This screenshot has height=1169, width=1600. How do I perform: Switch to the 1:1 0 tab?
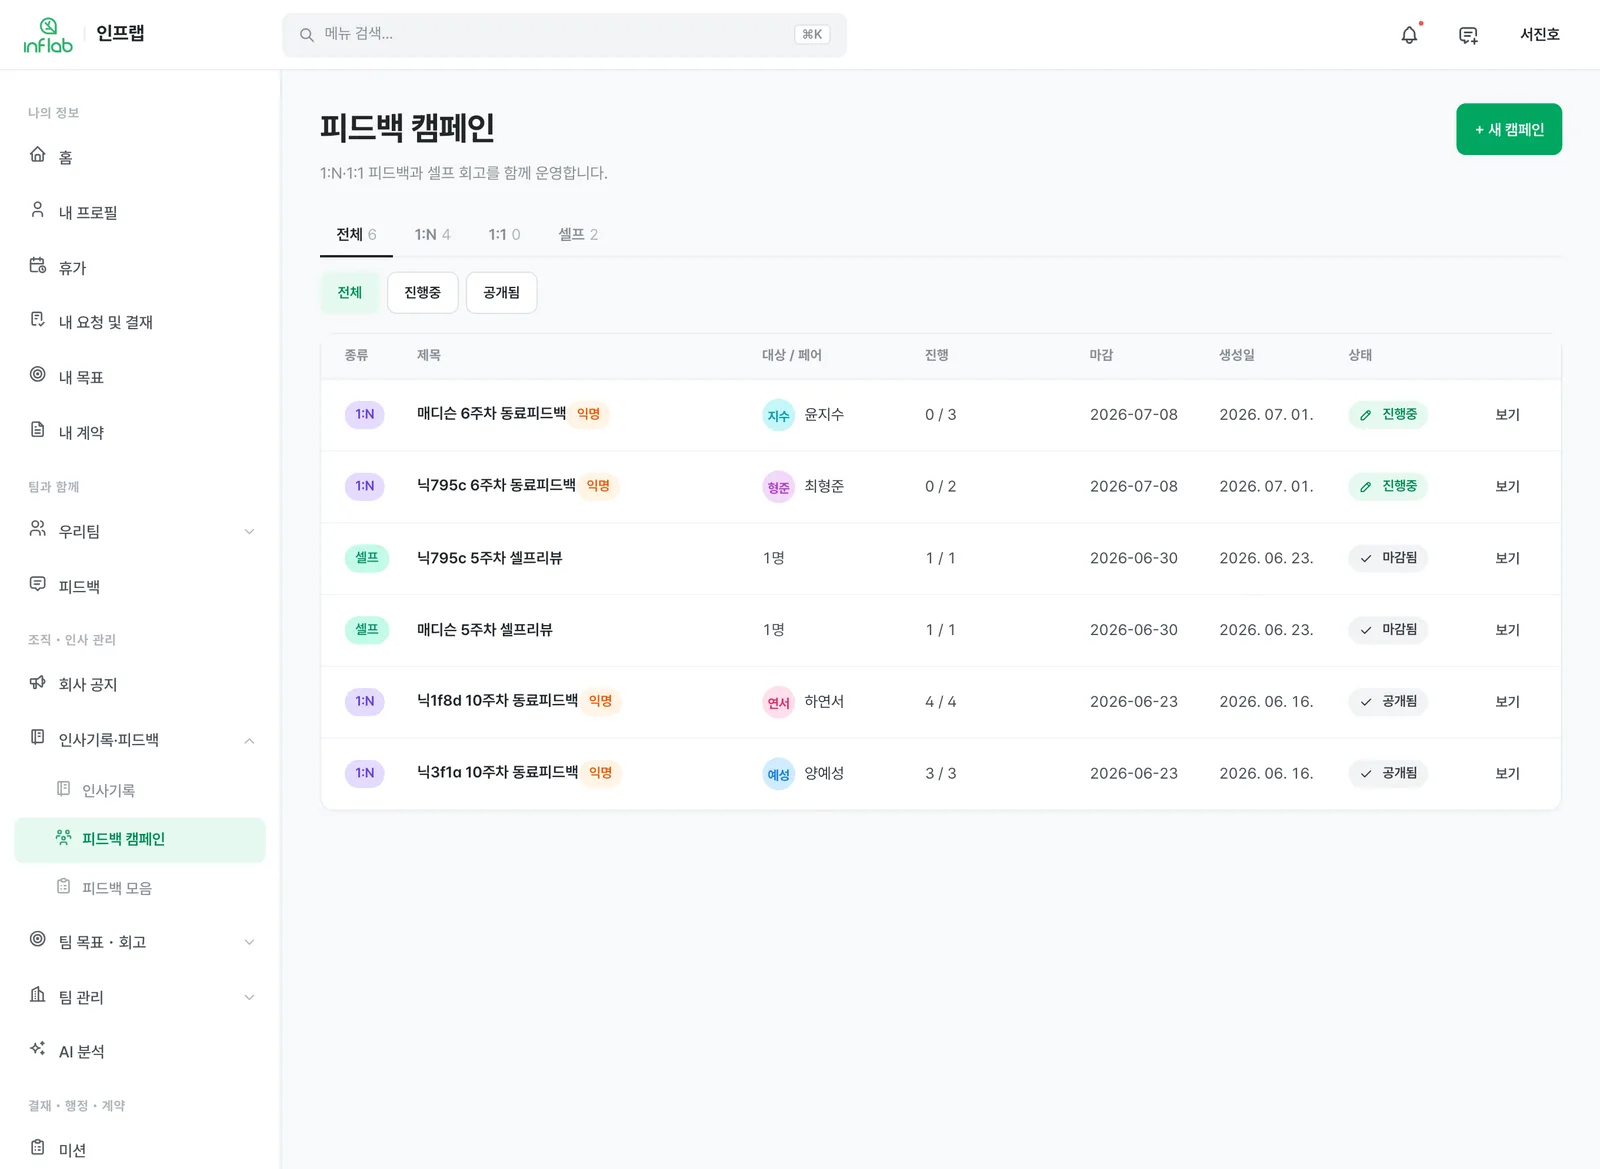click(x=504, y=234)
